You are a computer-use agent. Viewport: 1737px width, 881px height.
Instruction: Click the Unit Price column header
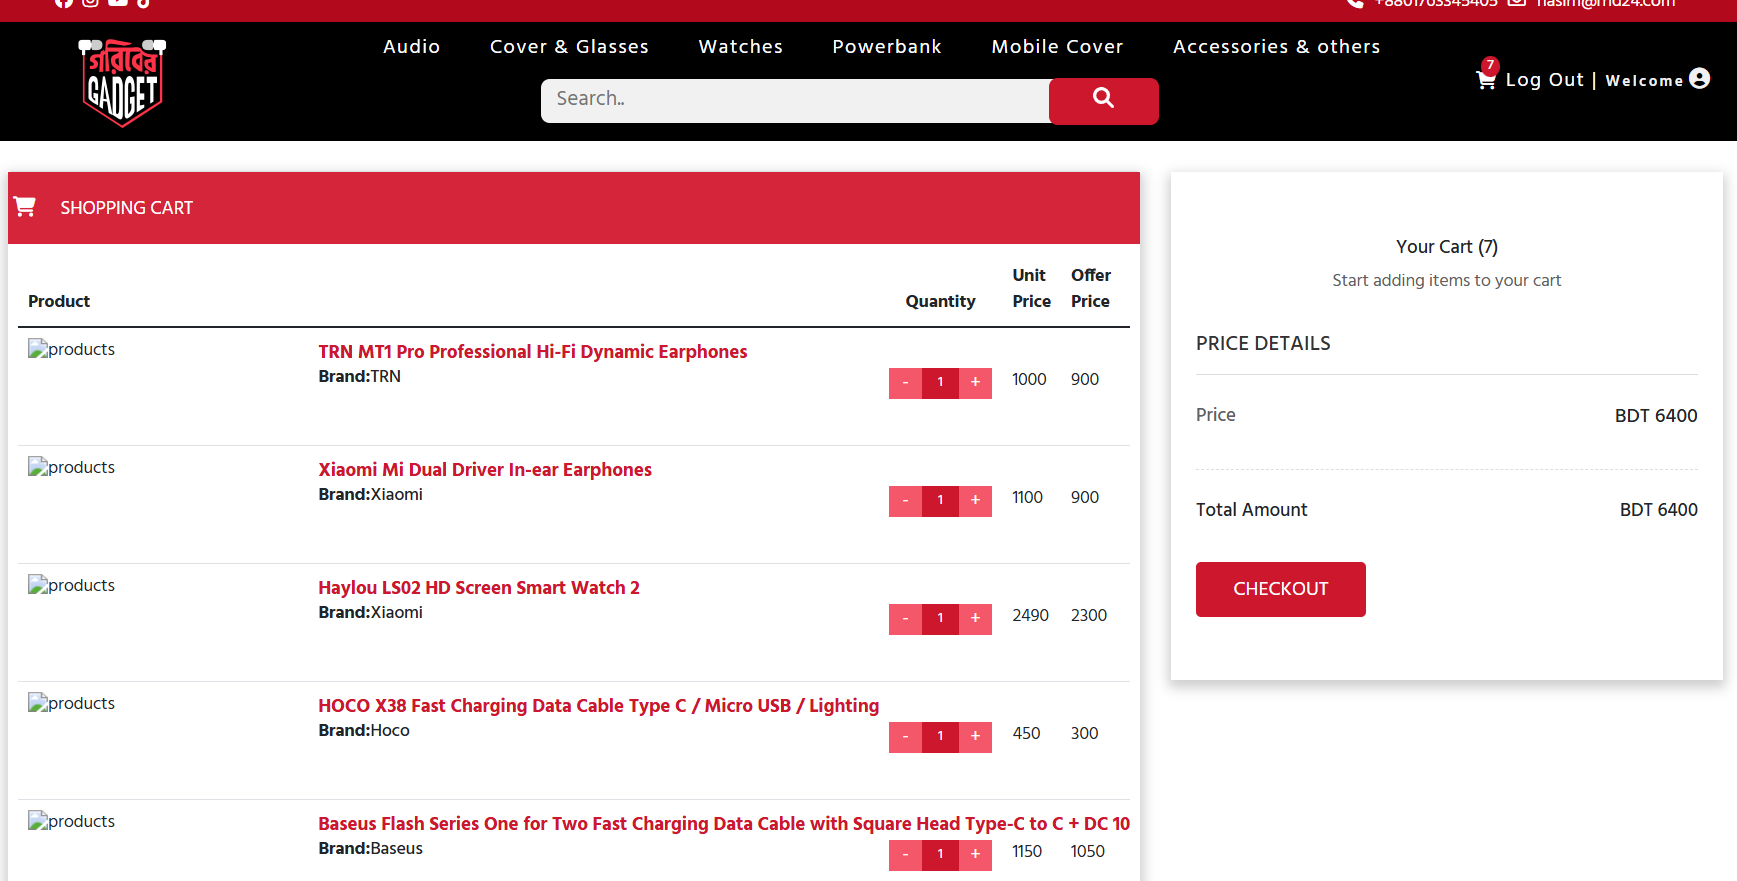1031,288
